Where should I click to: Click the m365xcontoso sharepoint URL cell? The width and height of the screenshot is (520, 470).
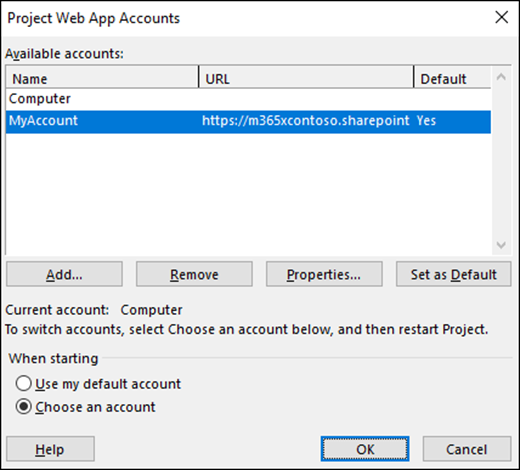(x=305, y=121)
